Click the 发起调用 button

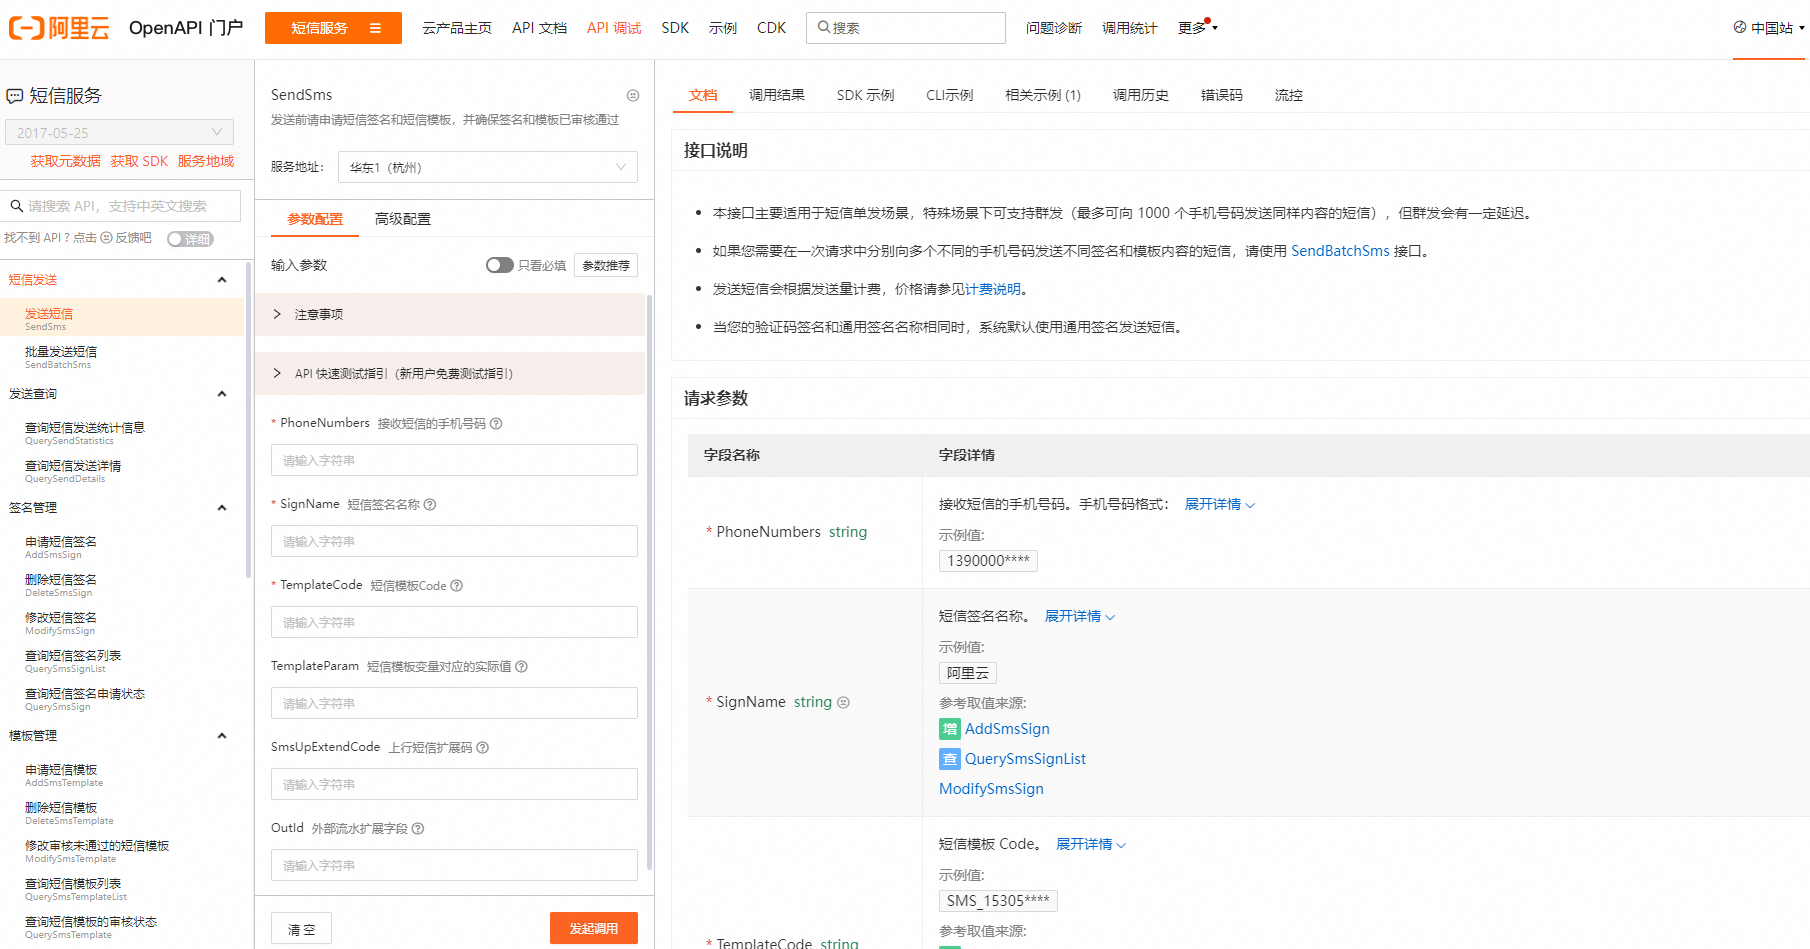pos(594,928)
